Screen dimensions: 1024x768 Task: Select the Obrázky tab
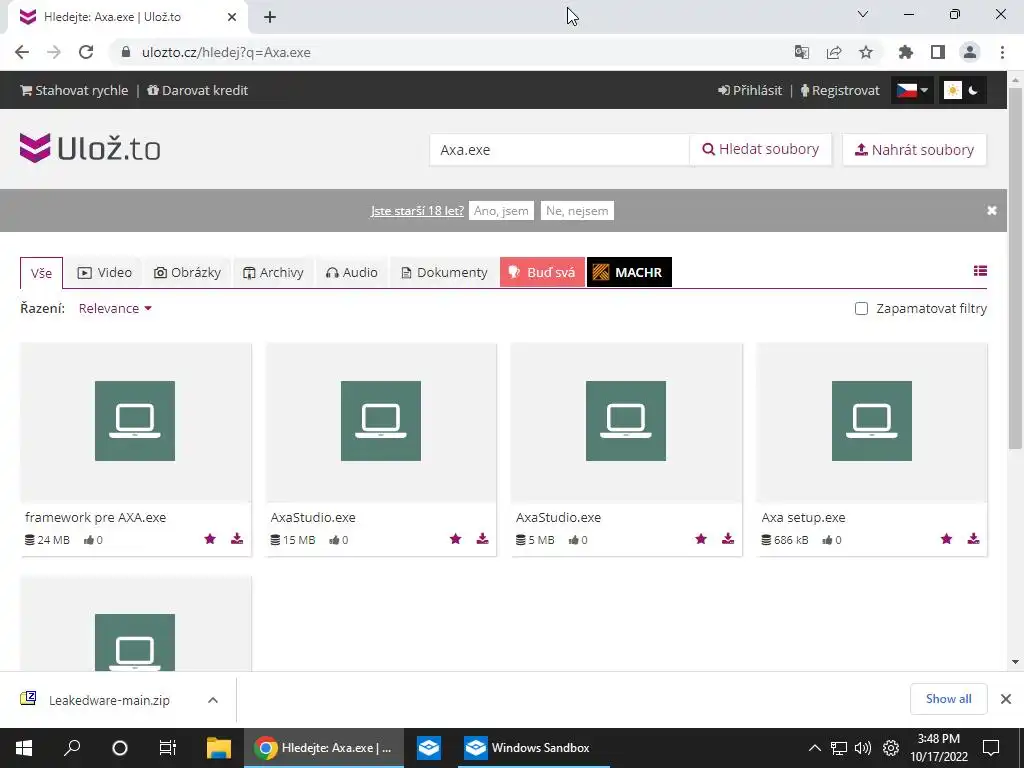(187, 272)
